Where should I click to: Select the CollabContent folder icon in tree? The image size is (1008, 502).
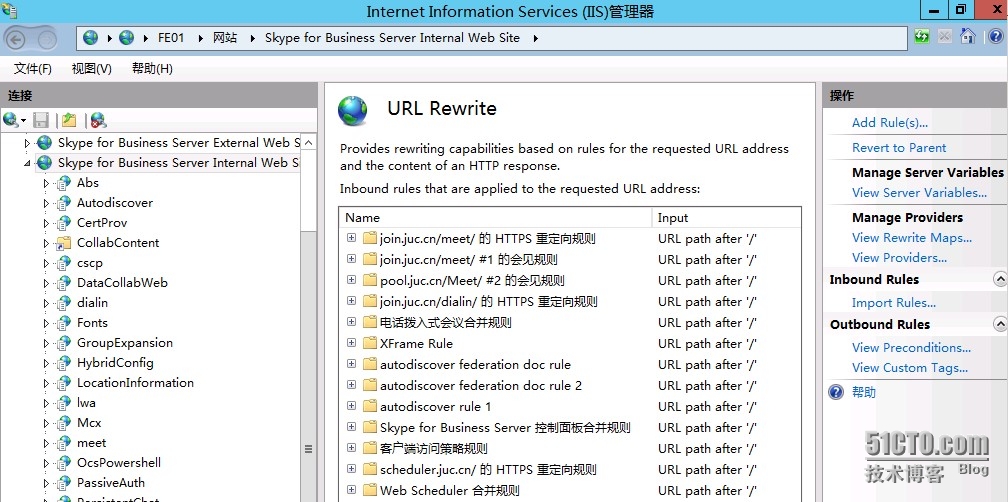(63, 243)
